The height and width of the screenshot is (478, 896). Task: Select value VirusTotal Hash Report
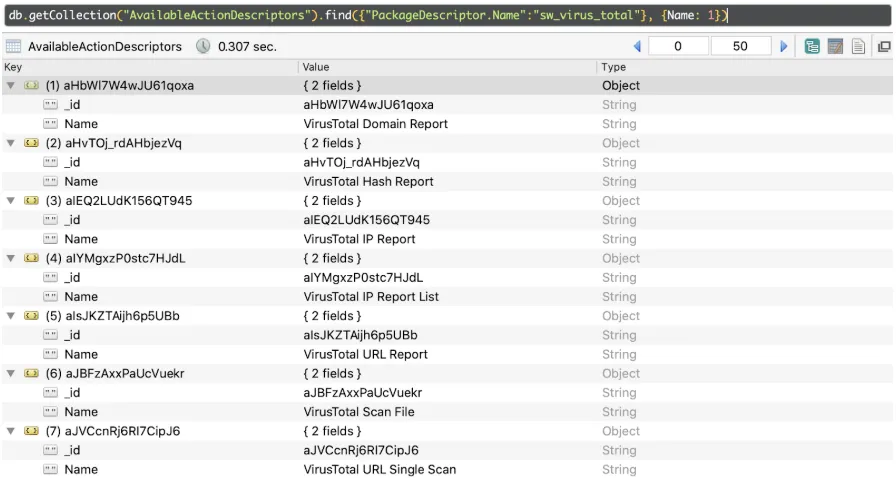[368, 182]
